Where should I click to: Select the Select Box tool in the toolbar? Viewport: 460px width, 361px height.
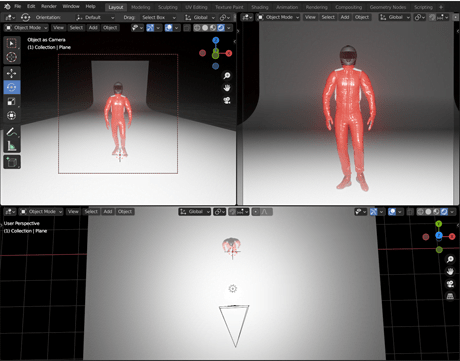(12, 43)
